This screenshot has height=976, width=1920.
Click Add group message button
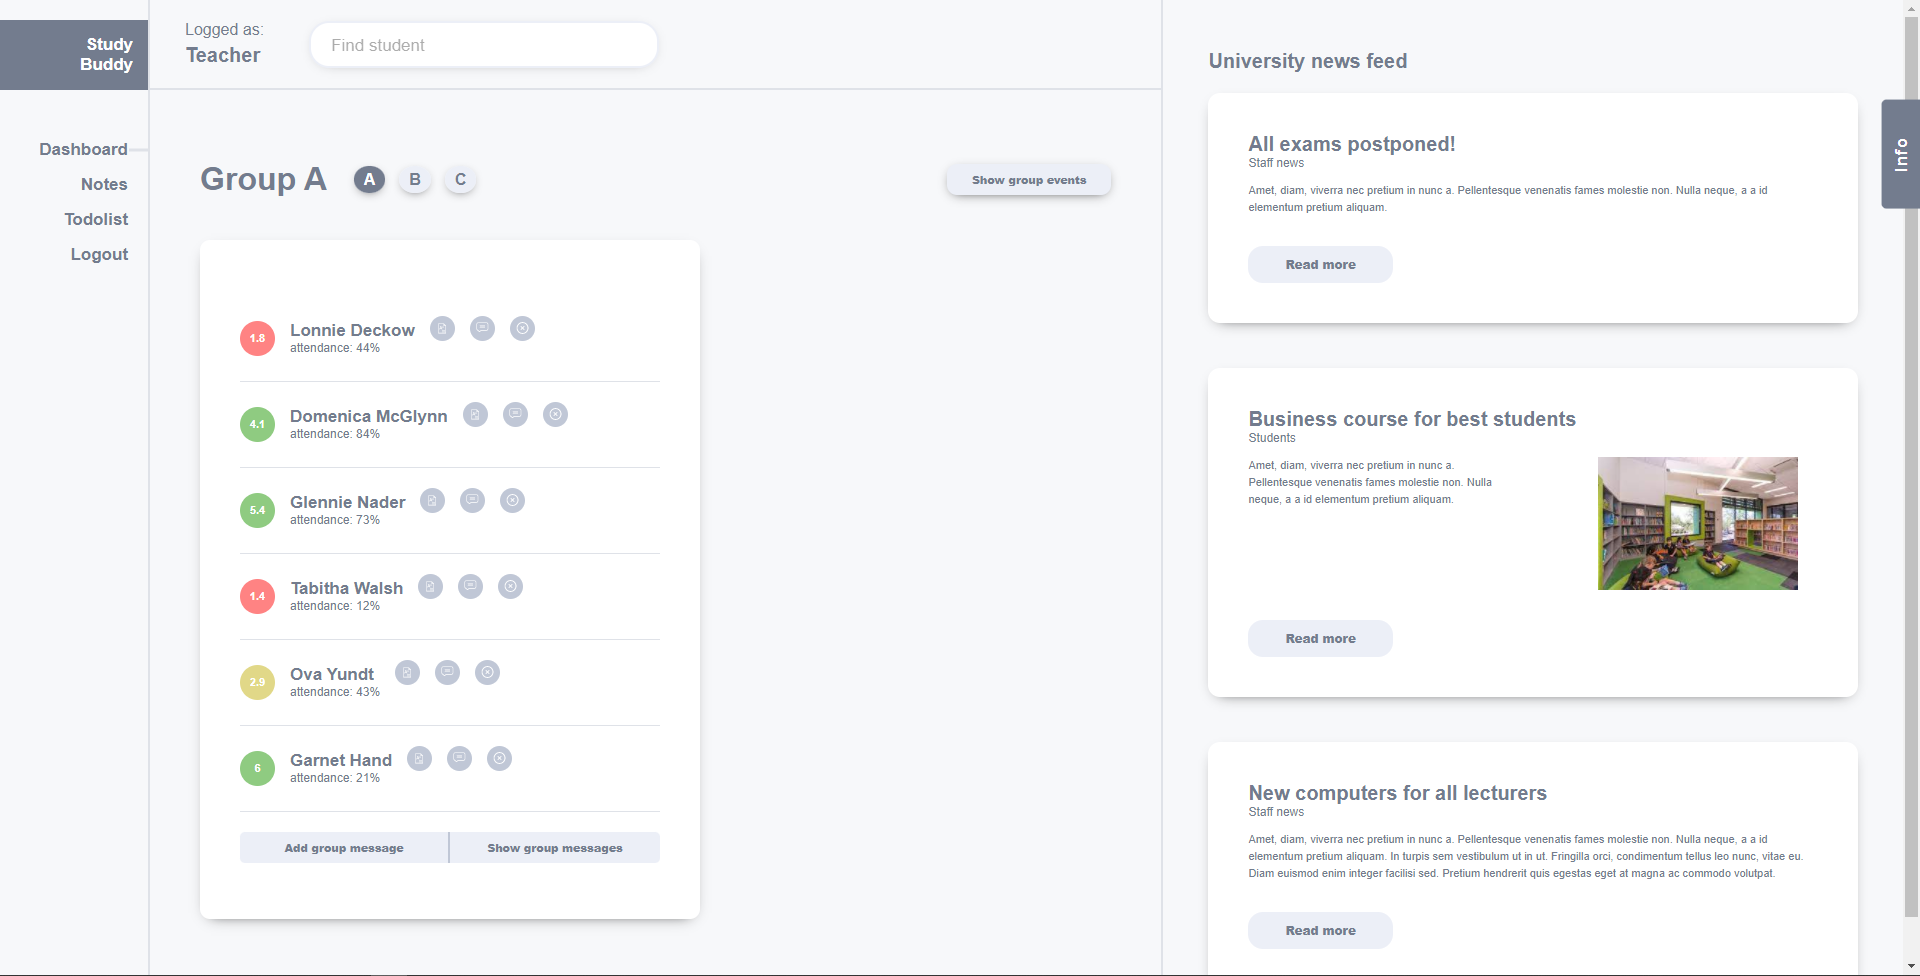[x=344, y=848]
